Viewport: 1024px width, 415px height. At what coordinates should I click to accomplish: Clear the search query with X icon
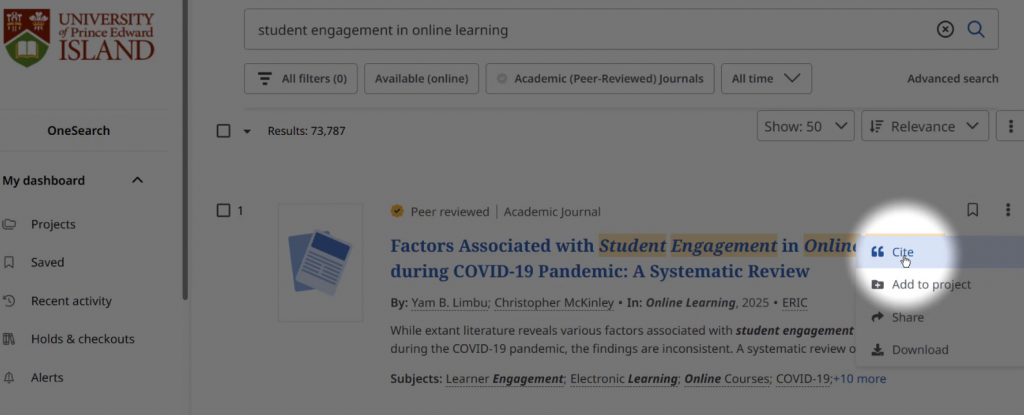(x=945, y=29)
